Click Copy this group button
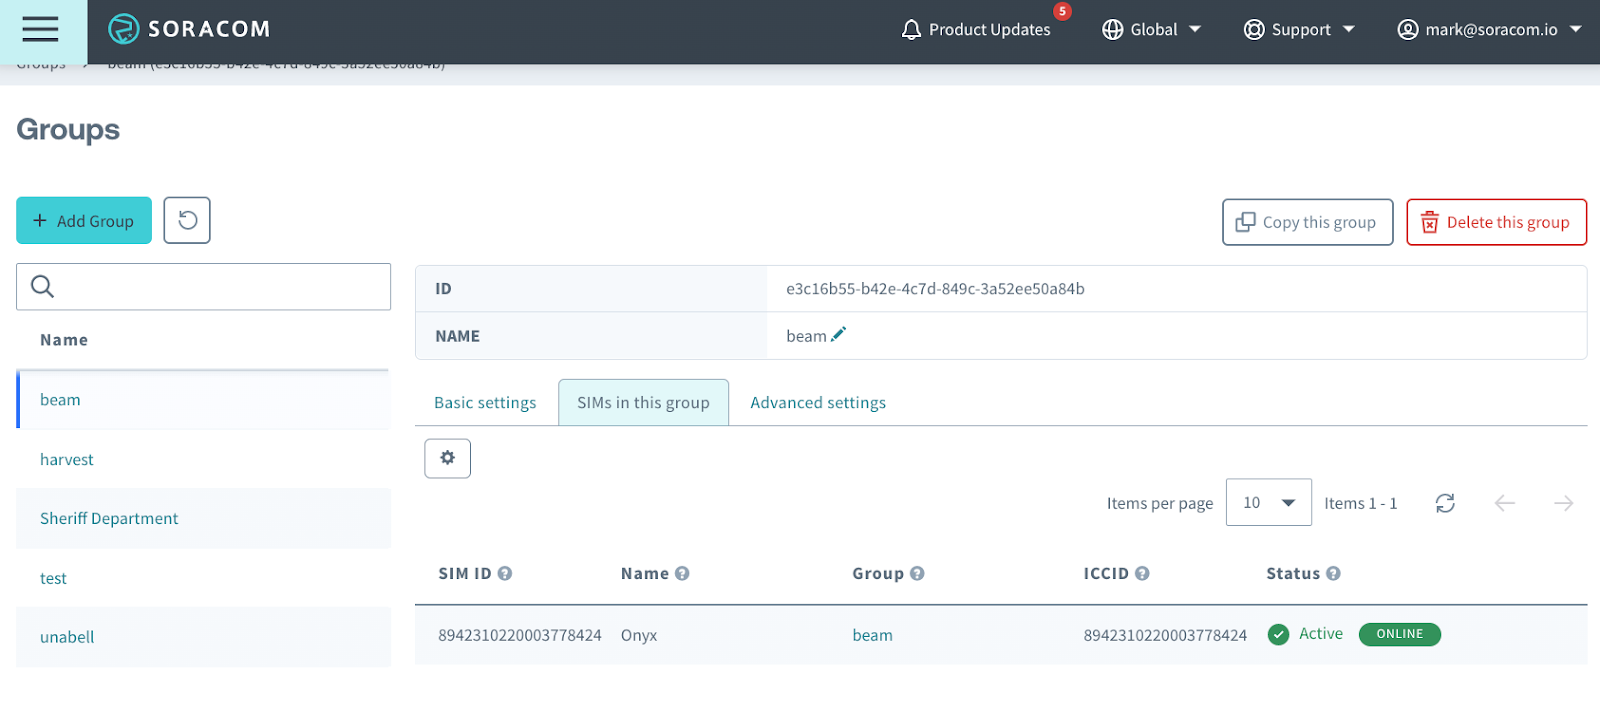This screenshot has height=712, width=1600. (x=1307, y=222)
